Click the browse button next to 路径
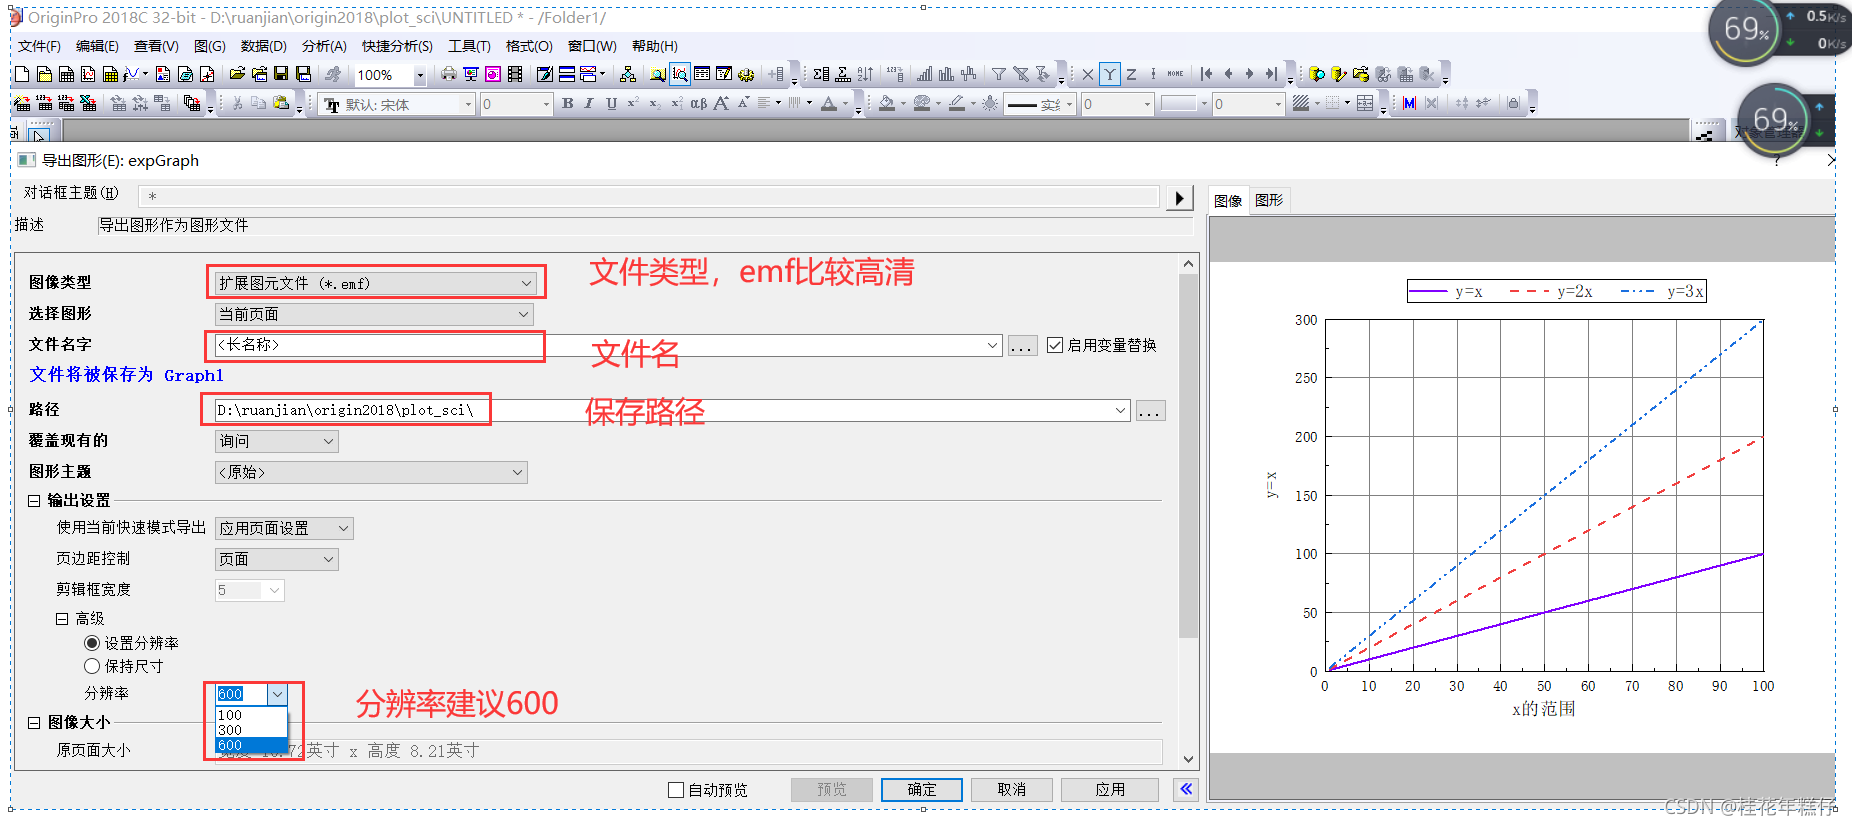The image size is (1852, 825). [1150, 411]
